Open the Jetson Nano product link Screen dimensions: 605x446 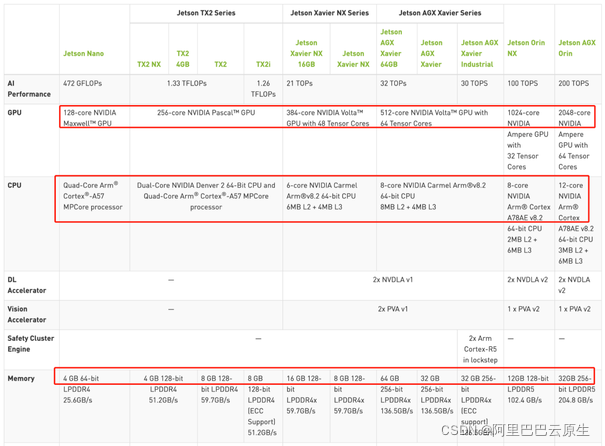[x=83, y=54]
